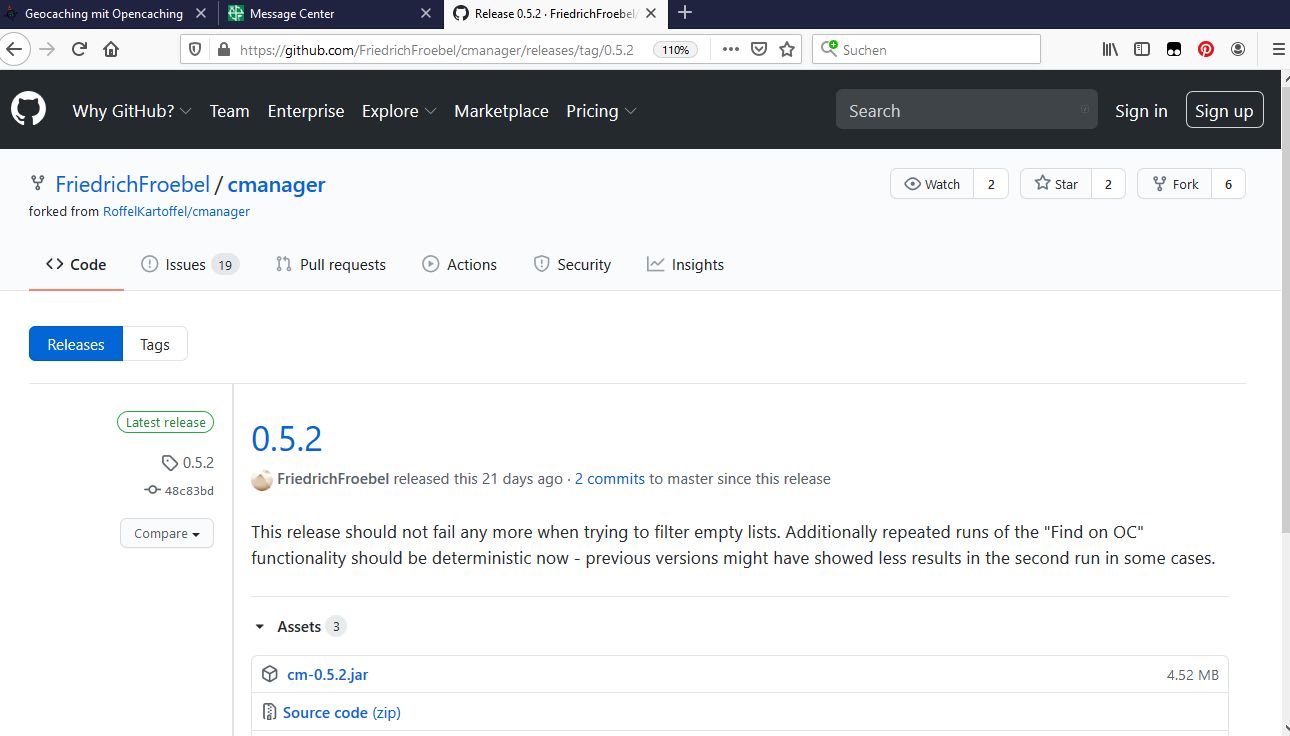1290x736 pixels.
Task: Click Sign in
Action: click(x=1141, y=111)
